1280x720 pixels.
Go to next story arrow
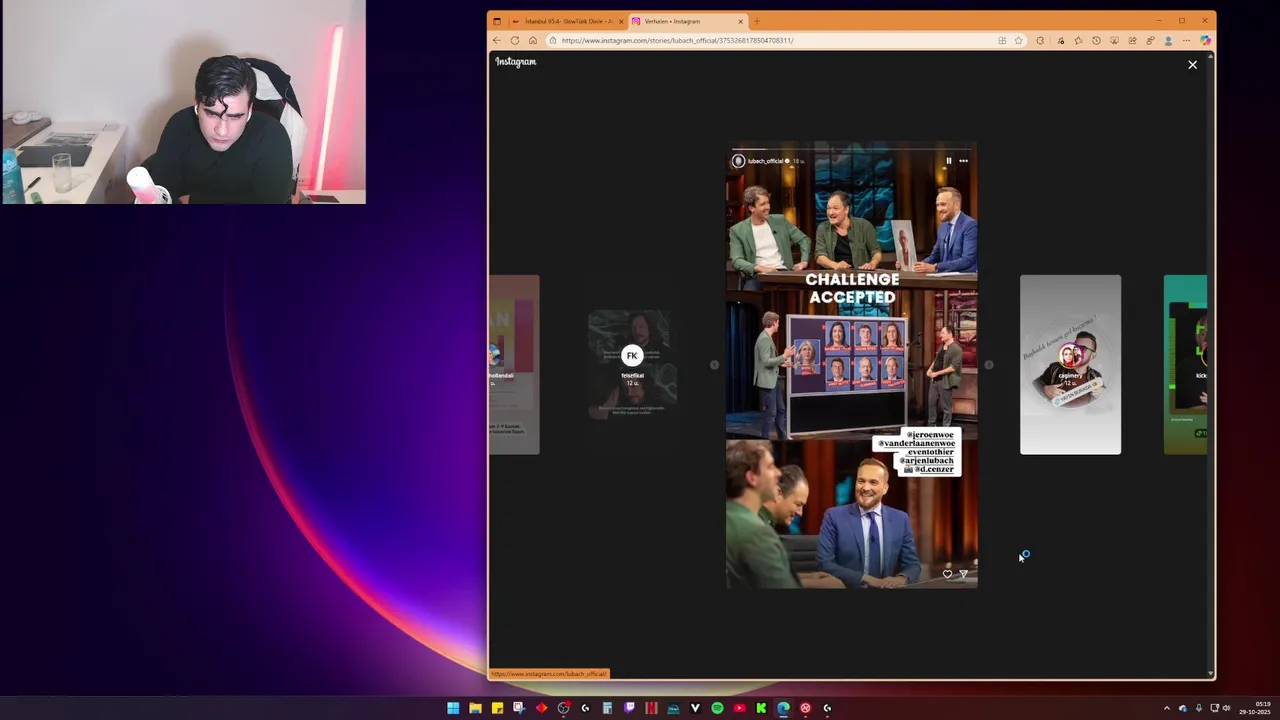coord(989,365)
